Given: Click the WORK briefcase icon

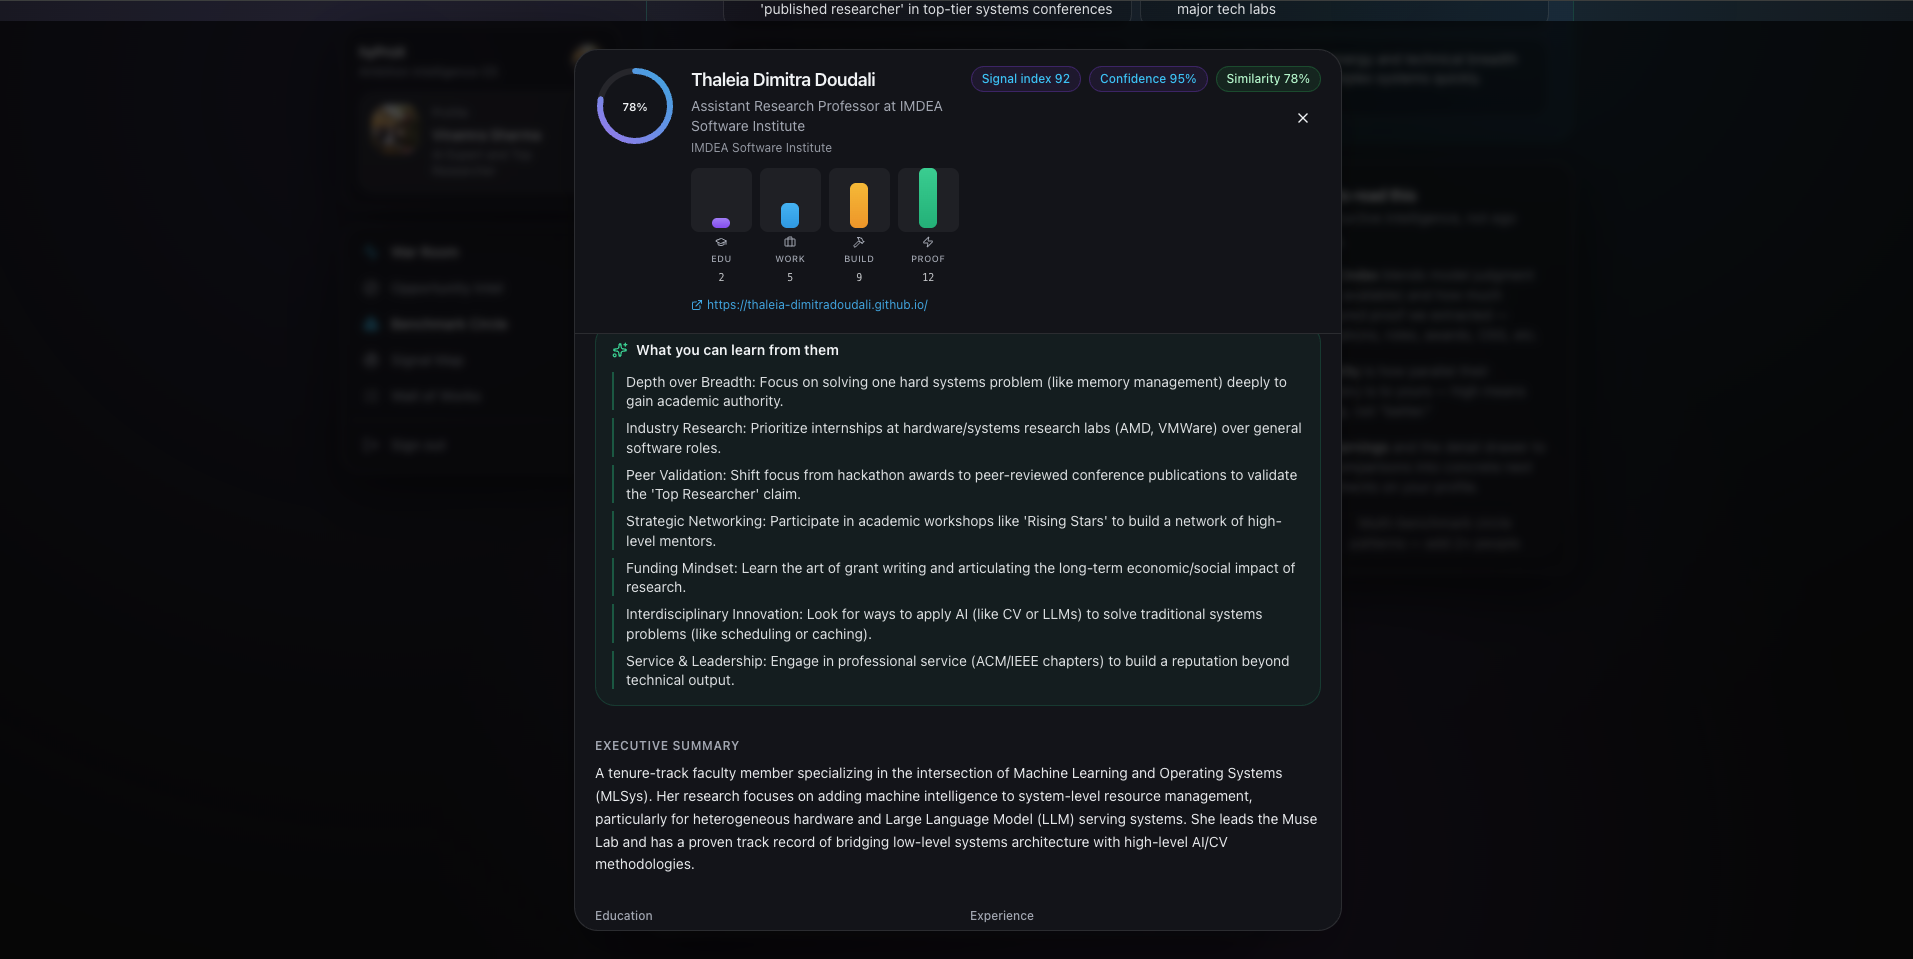Looking at the screenshot, I should tap(790, 242).
